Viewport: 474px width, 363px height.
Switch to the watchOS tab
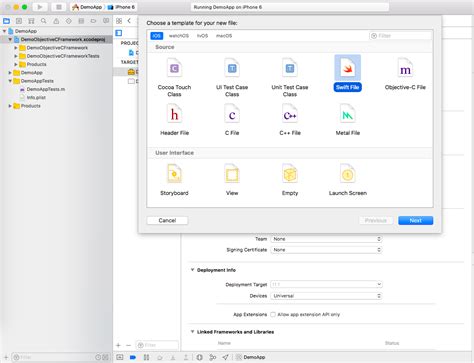pos(179,36)
